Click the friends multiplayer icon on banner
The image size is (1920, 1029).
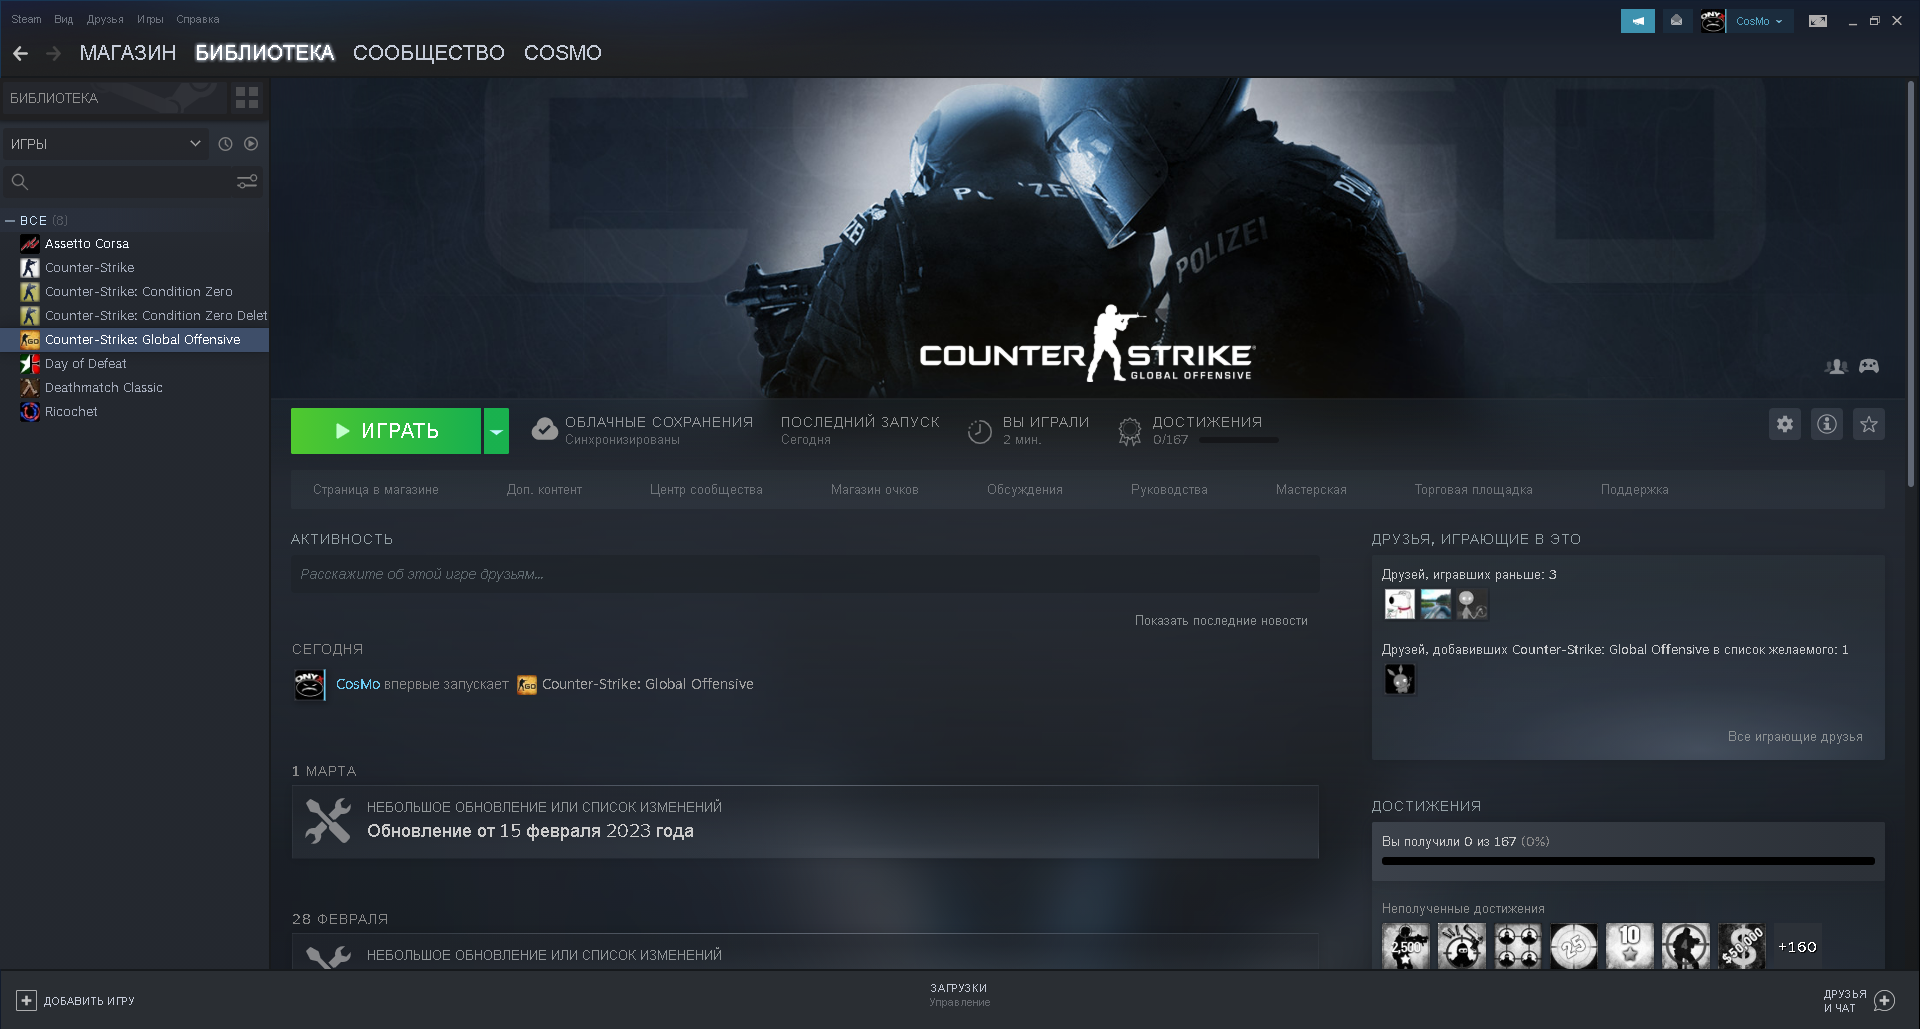(x=1836, y=367)
